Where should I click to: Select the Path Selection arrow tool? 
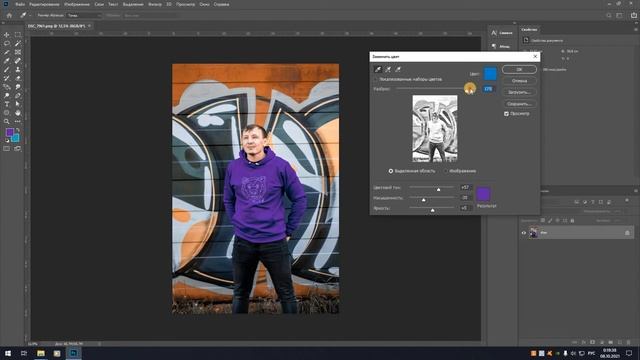18,104
